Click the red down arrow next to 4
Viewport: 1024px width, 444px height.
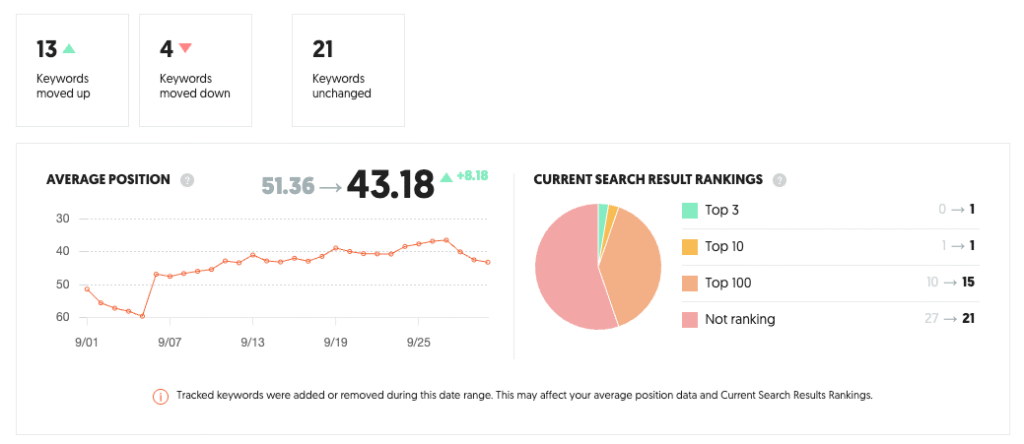186,48
